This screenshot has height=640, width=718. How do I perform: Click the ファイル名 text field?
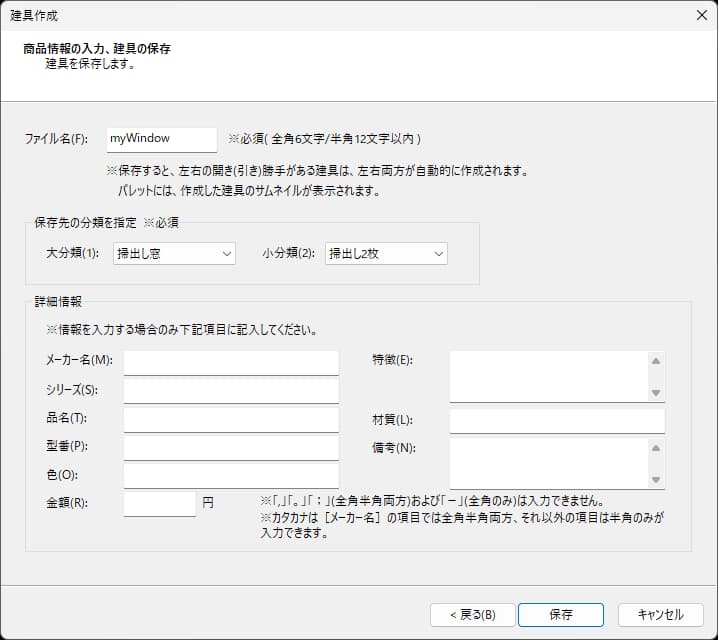[162, 140]
